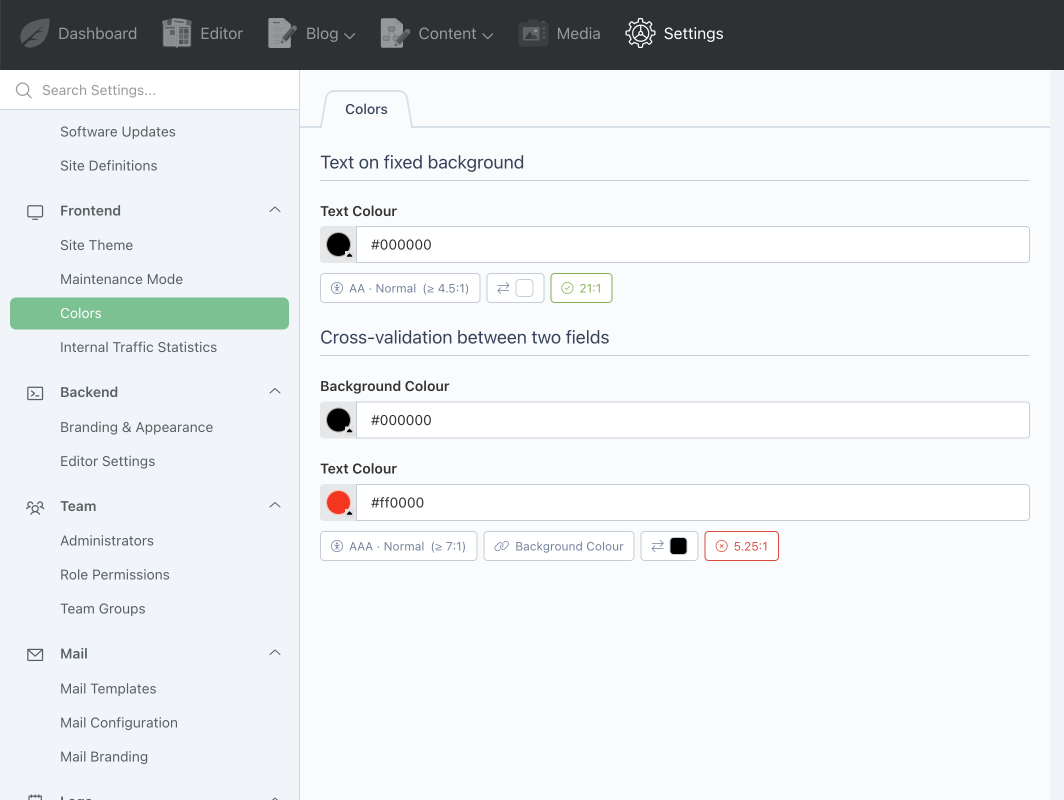Click the linked Background Colour button

[x=558, y=546]
